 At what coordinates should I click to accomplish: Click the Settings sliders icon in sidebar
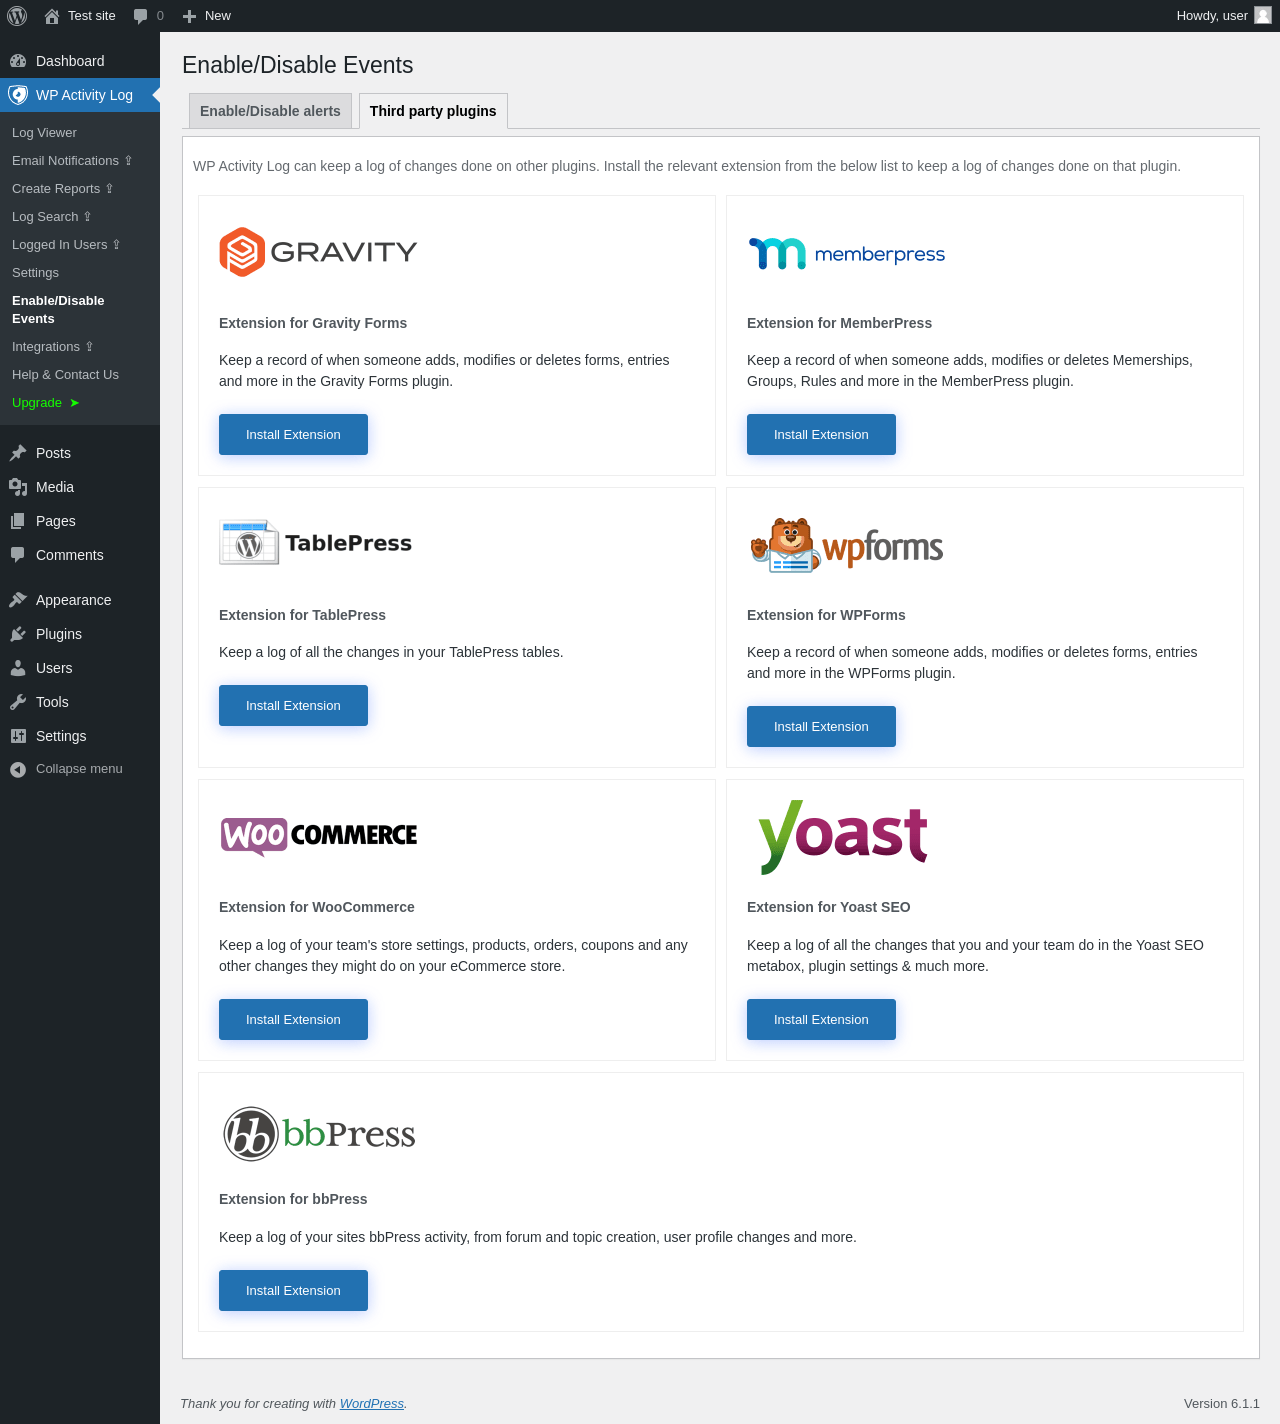18,736
